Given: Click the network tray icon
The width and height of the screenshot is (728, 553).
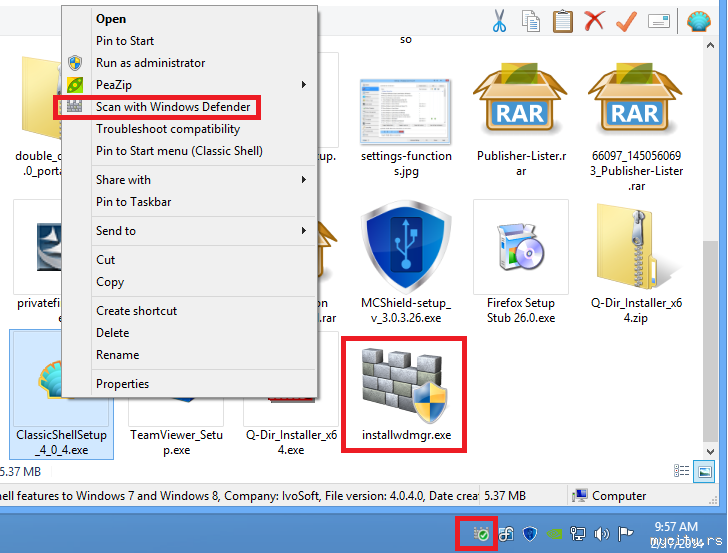Looking at the screenshot, I should [x=578, y=533].
